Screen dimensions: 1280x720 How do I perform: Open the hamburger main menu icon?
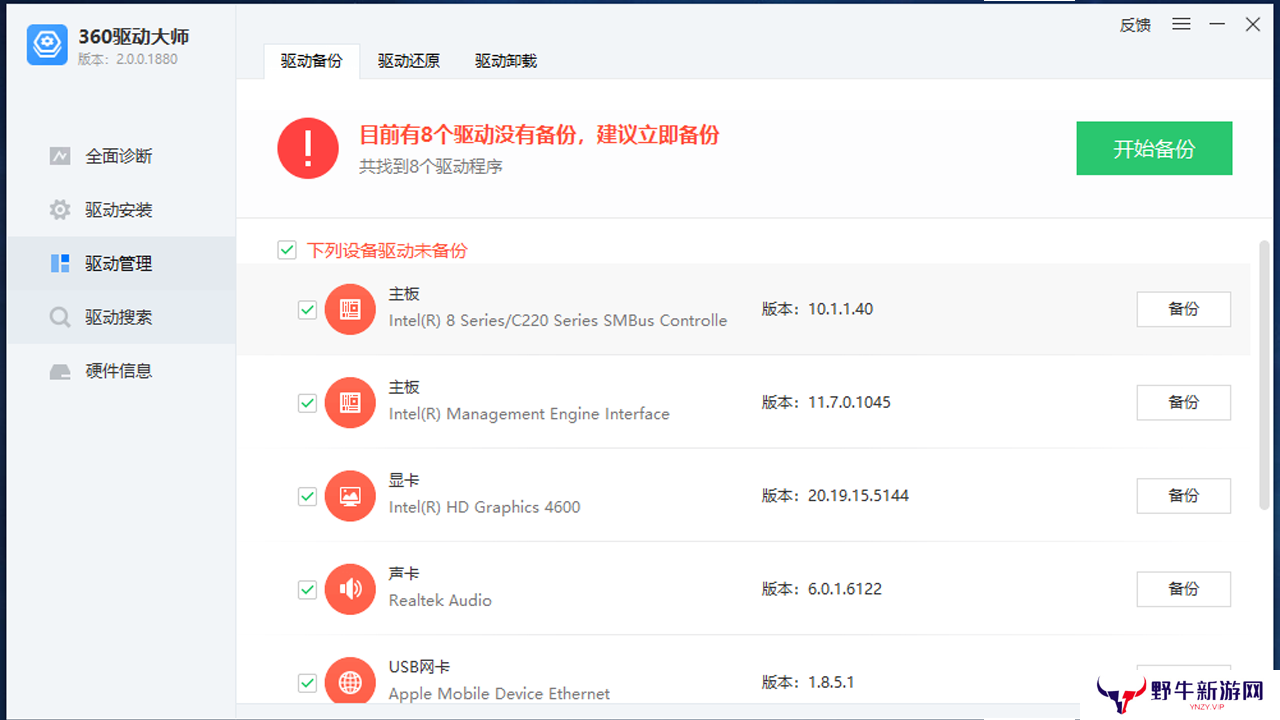click(1181, 24)
